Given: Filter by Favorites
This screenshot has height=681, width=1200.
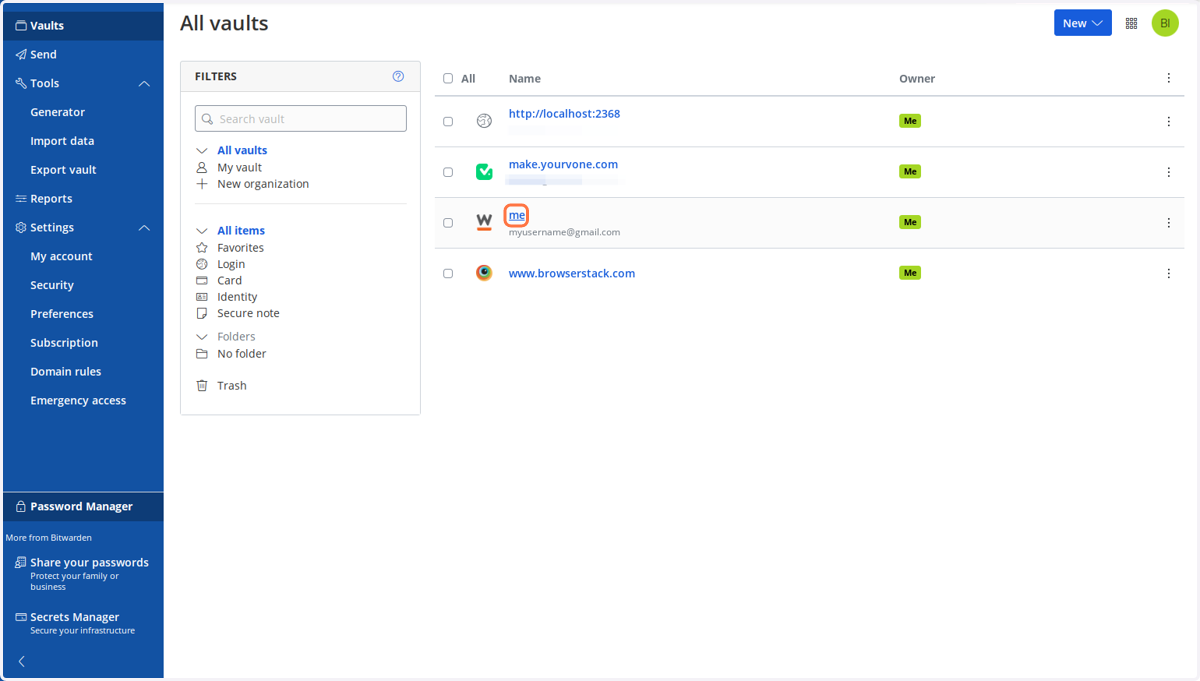Looking at the screenshot, I should 241,248.
